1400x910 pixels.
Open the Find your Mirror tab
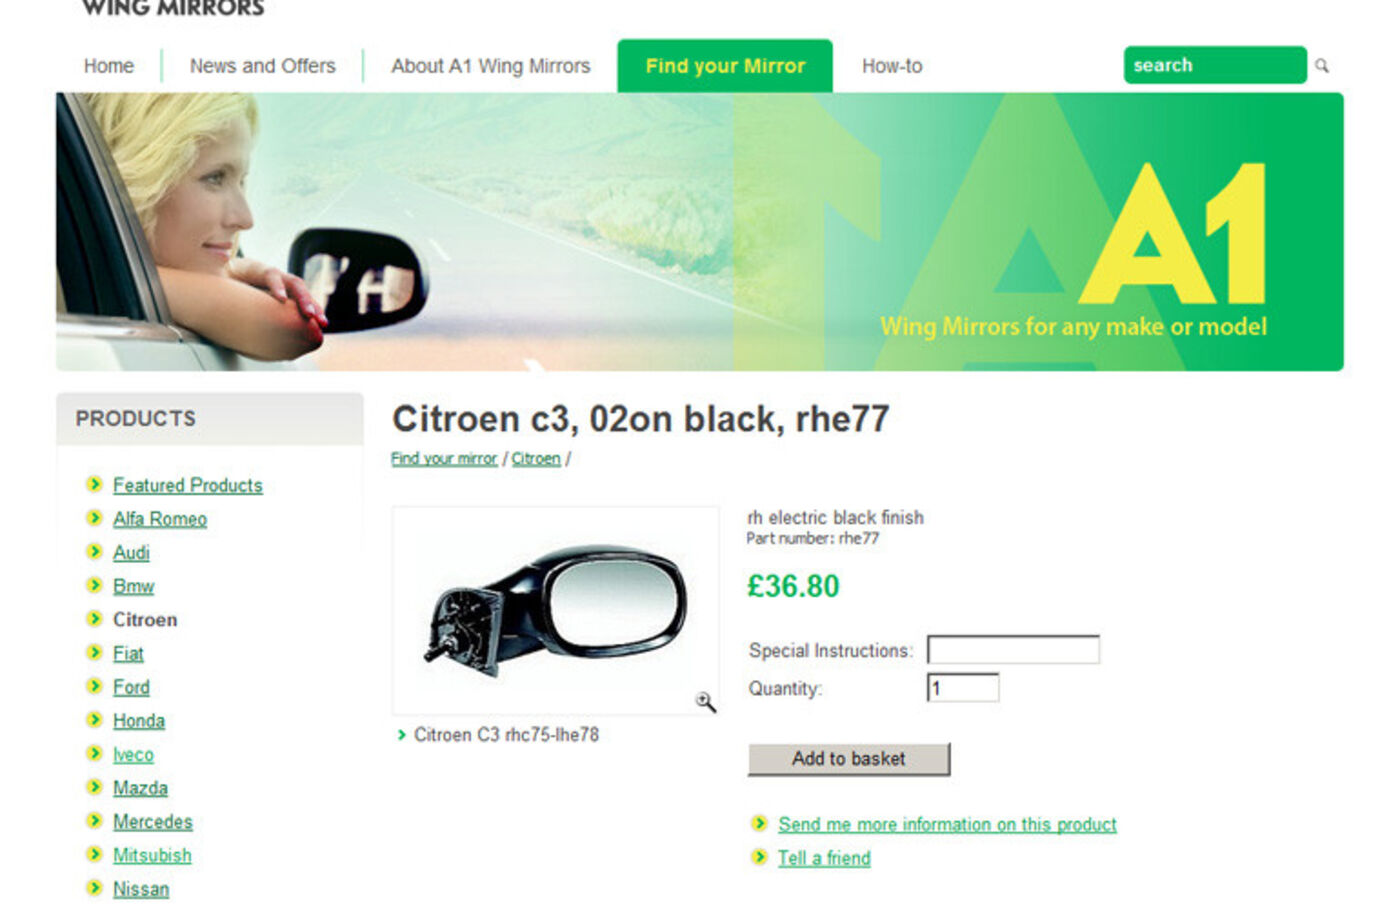[725, 66]
